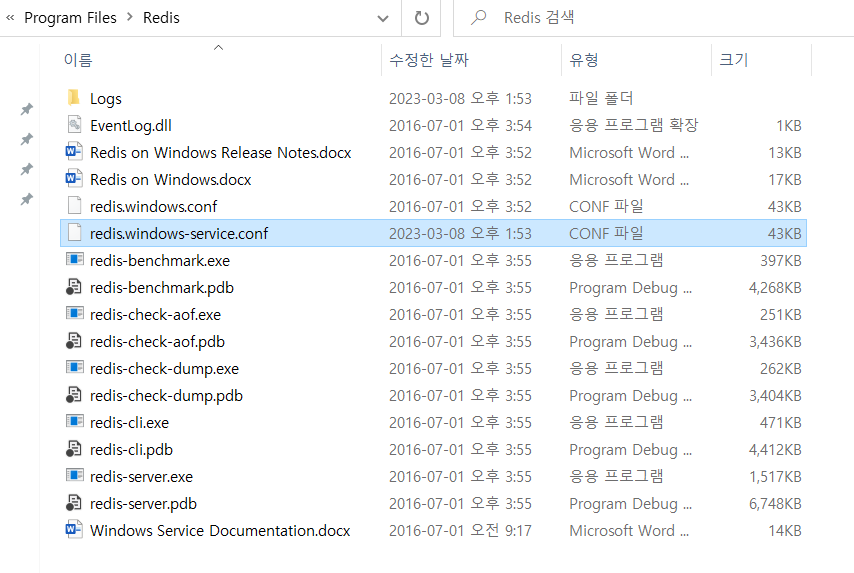Select the file name redis.windows.conf
The image size is (854, 573).
point(154,206)
